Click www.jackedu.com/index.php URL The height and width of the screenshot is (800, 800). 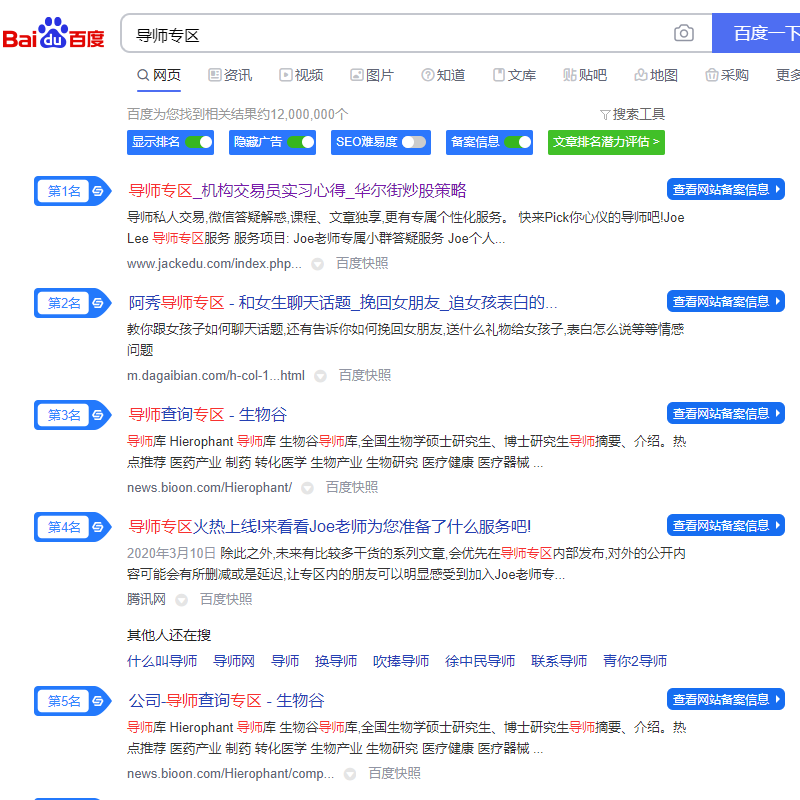click(214, 264)
